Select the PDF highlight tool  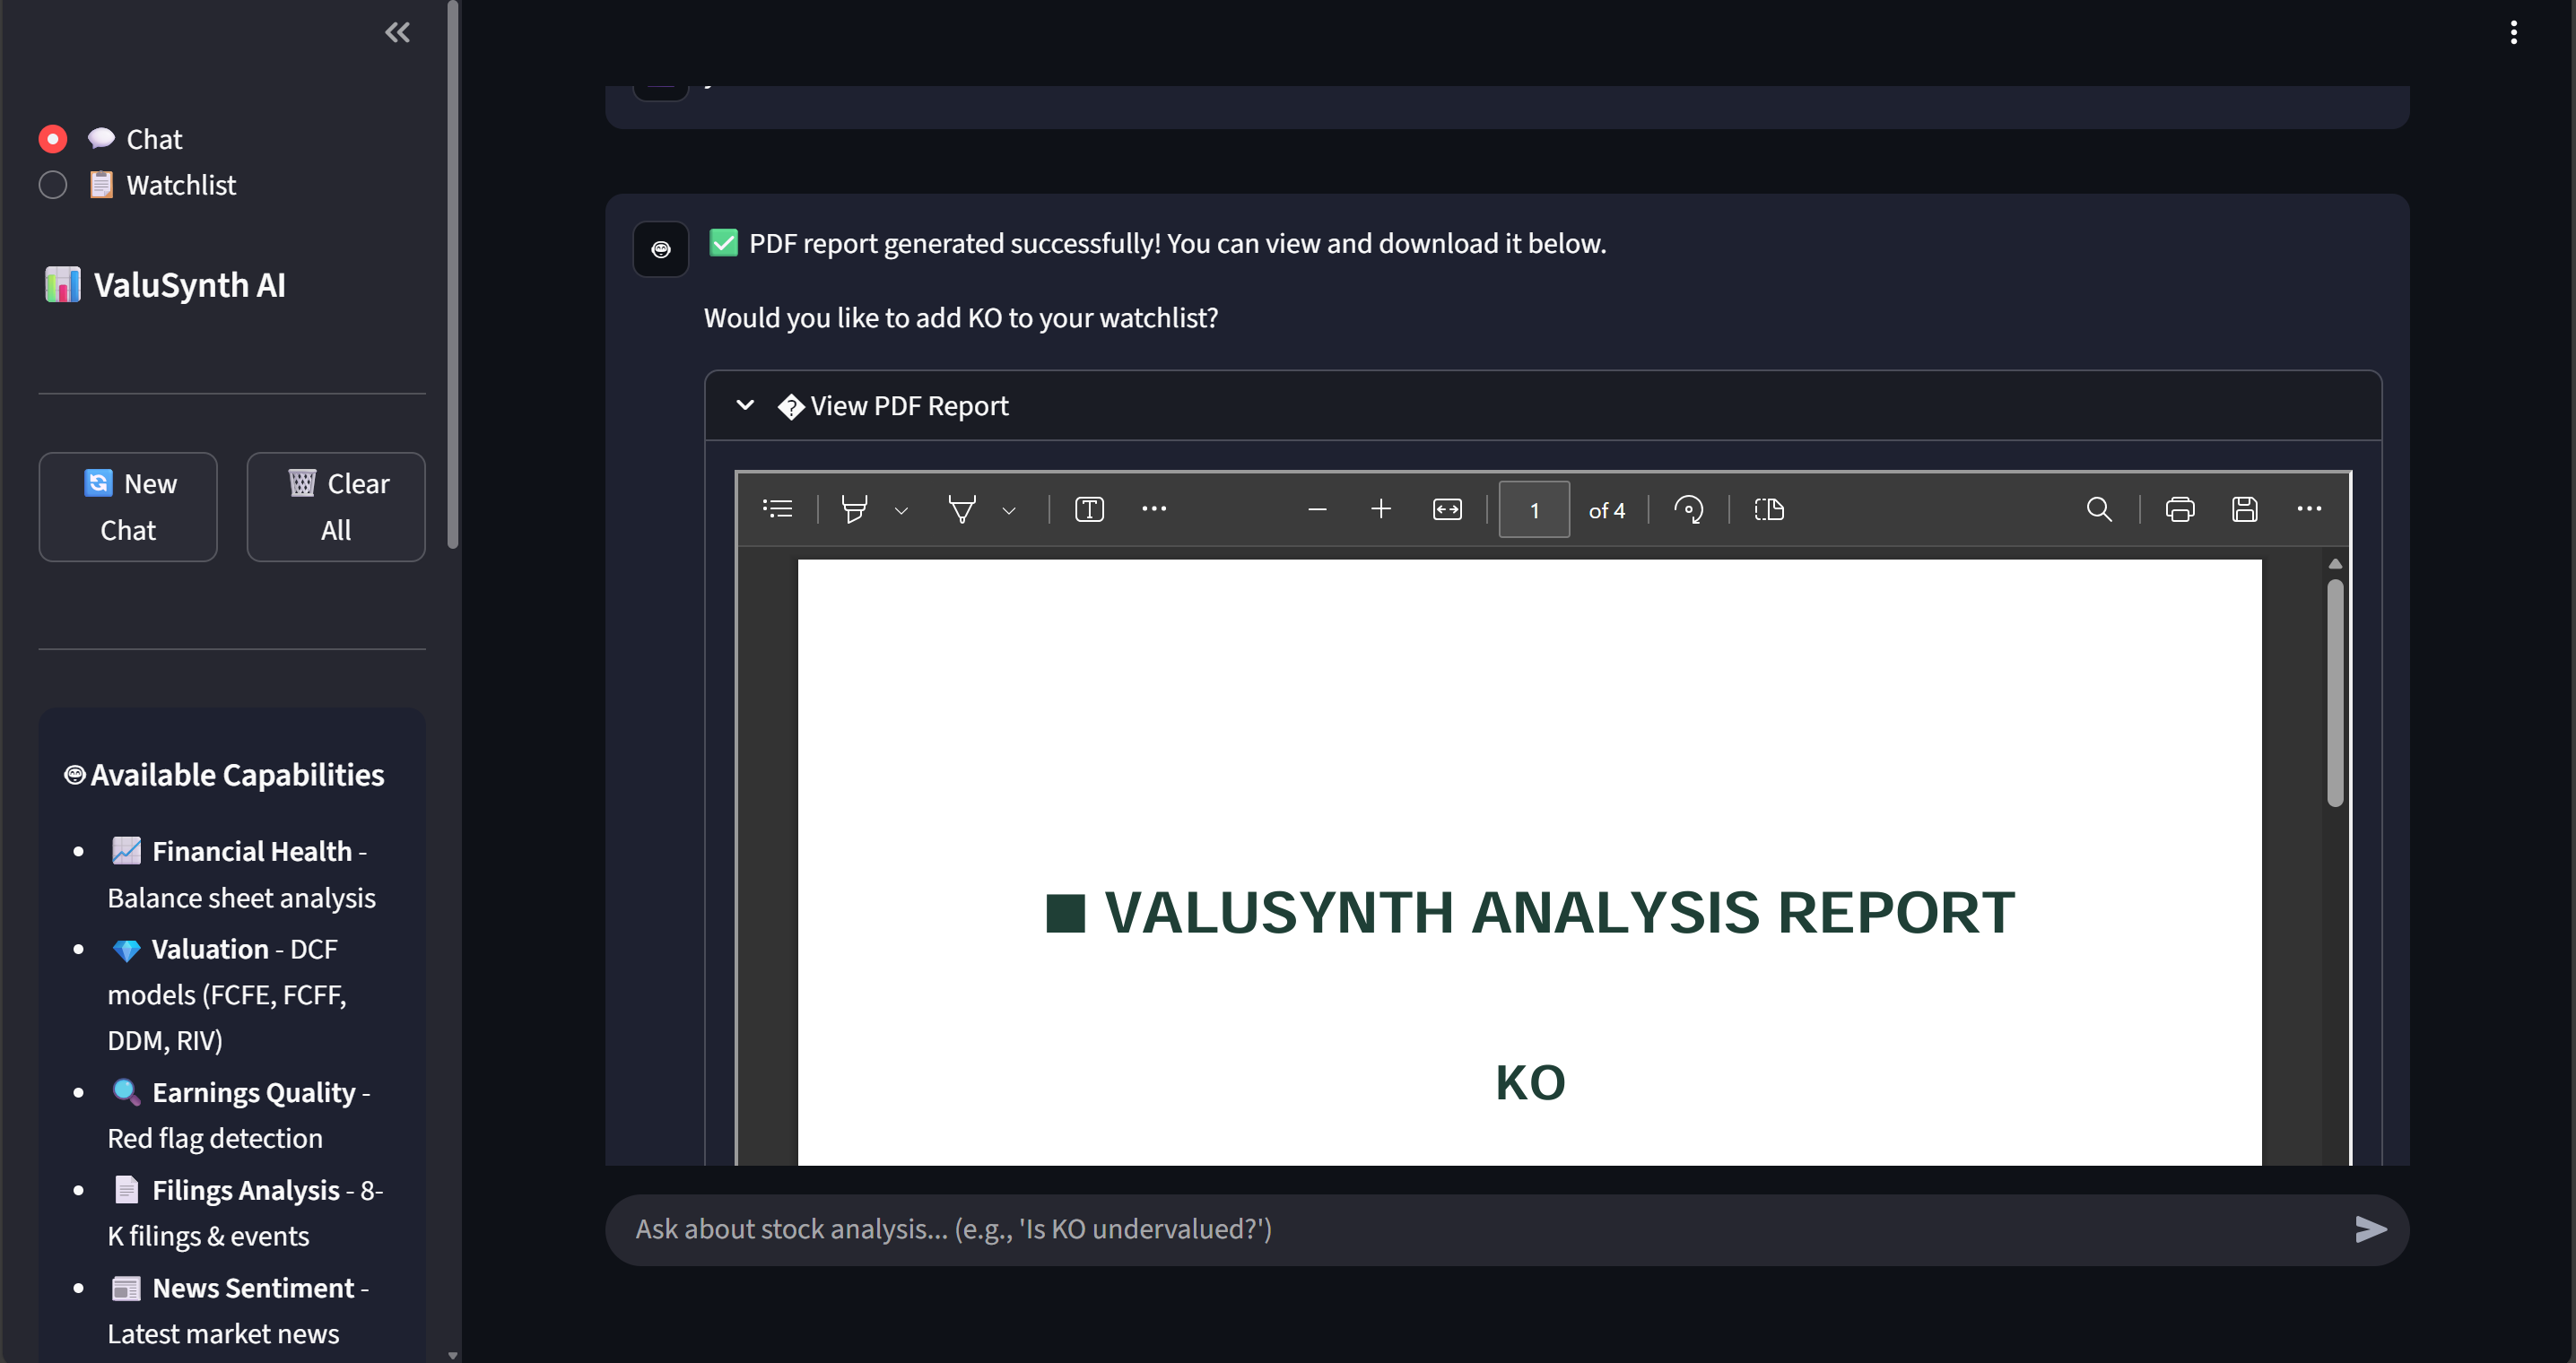(x=854, y=509)
